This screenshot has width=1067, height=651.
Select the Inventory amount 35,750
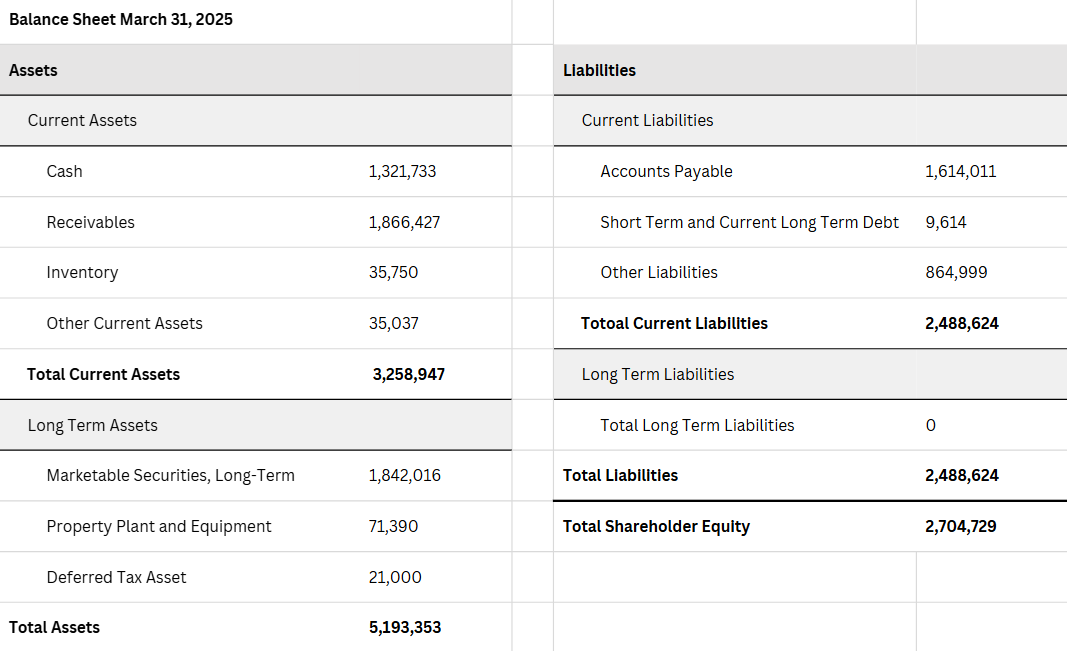393,273
